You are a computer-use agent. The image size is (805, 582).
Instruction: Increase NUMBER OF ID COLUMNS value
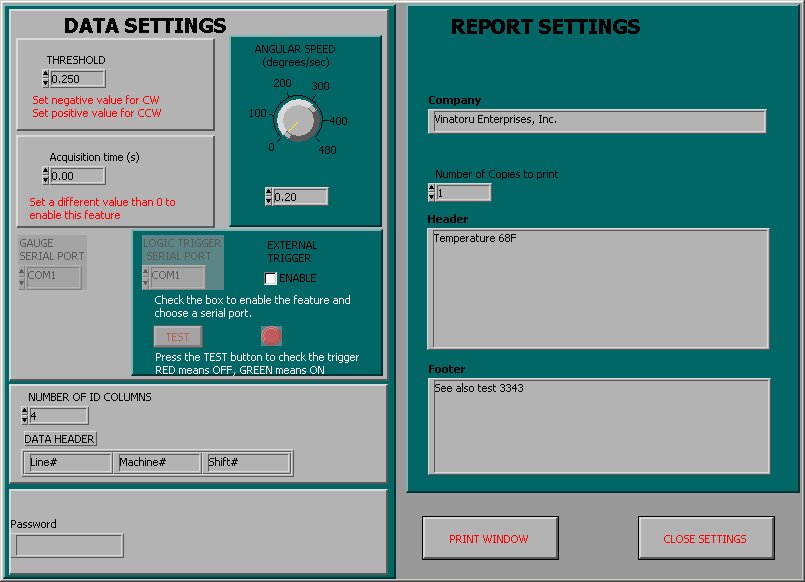(x=25, y=411)
